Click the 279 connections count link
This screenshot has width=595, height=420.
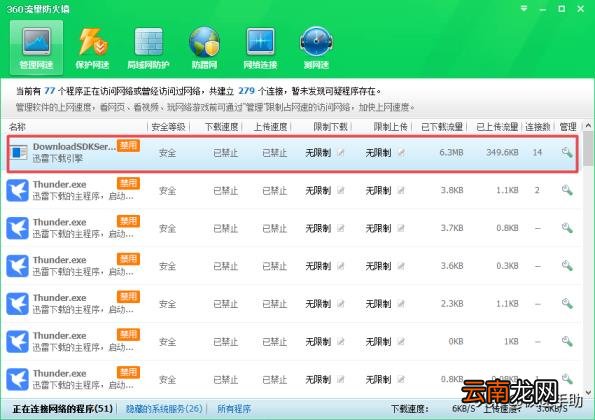tap(246, 91)
